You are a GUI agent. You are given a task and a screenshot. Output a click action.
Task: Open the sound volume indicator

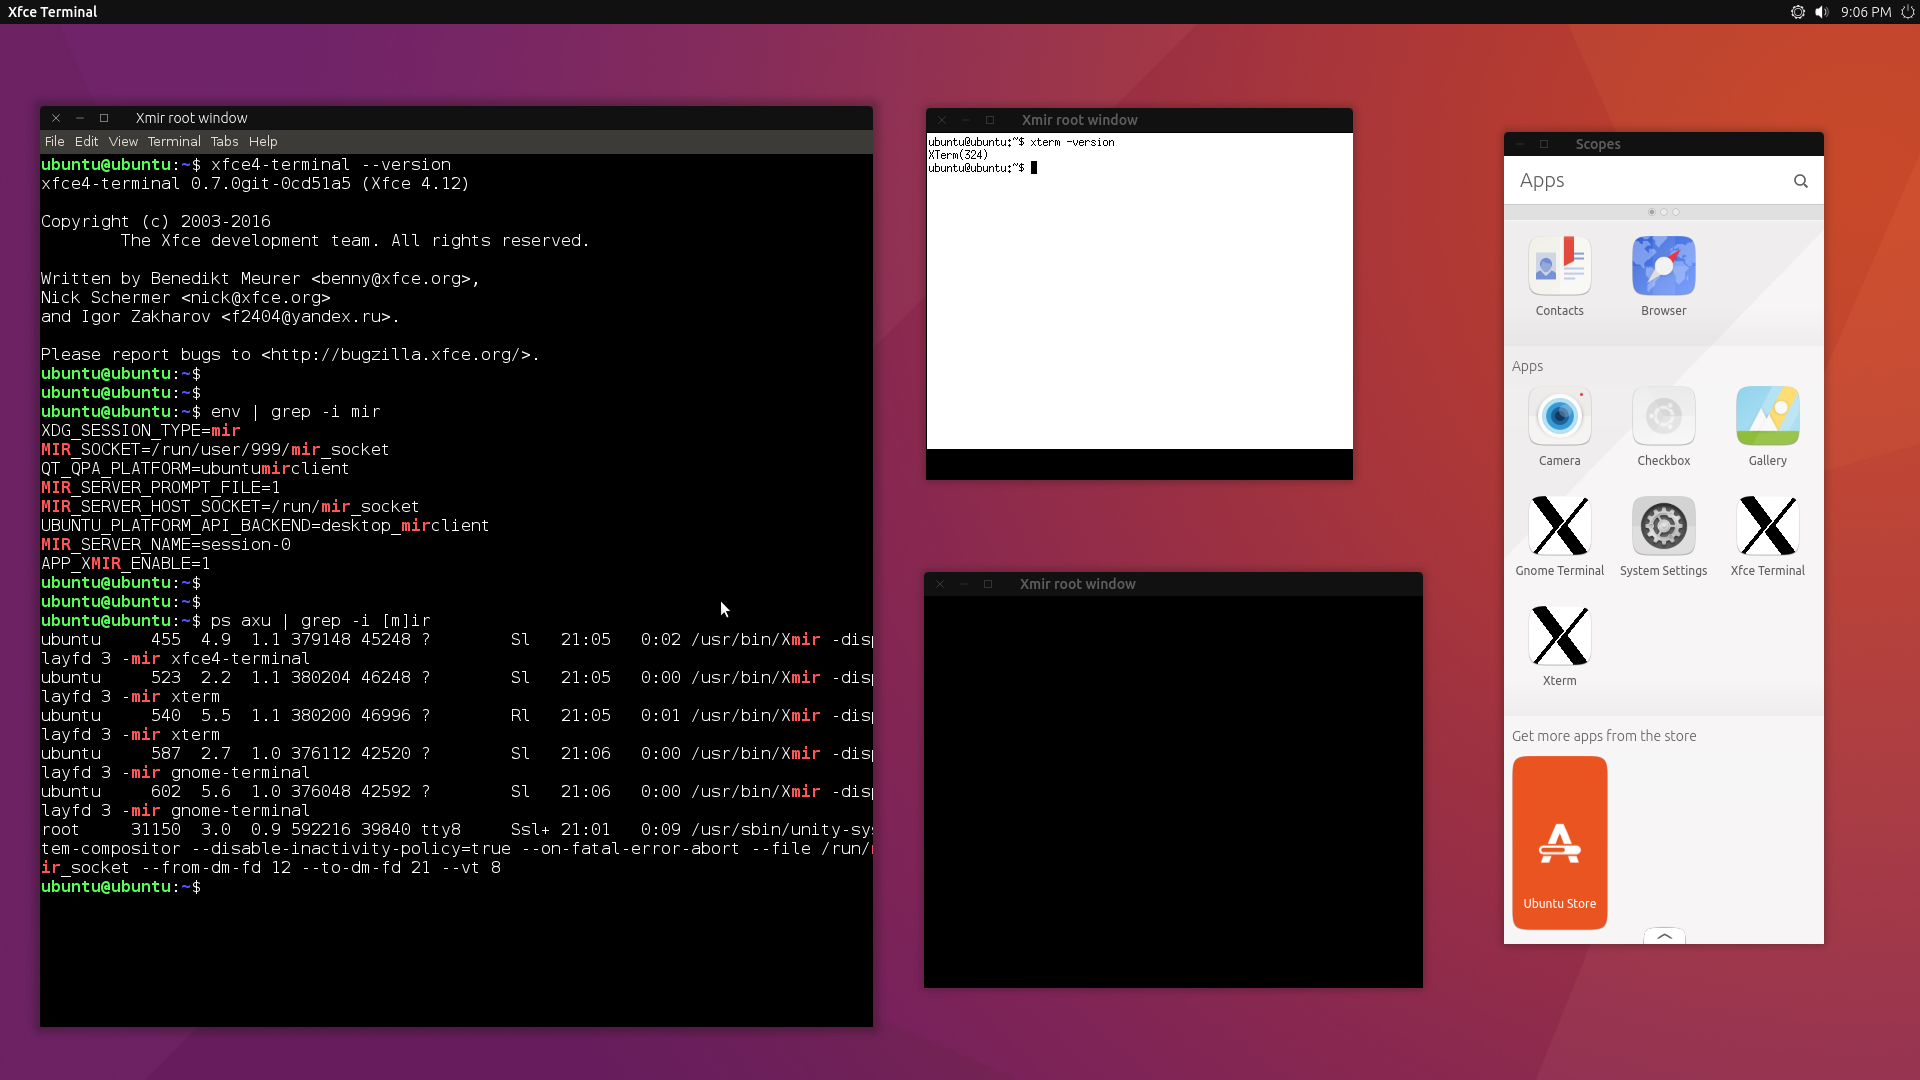(x=1821, y=12)
